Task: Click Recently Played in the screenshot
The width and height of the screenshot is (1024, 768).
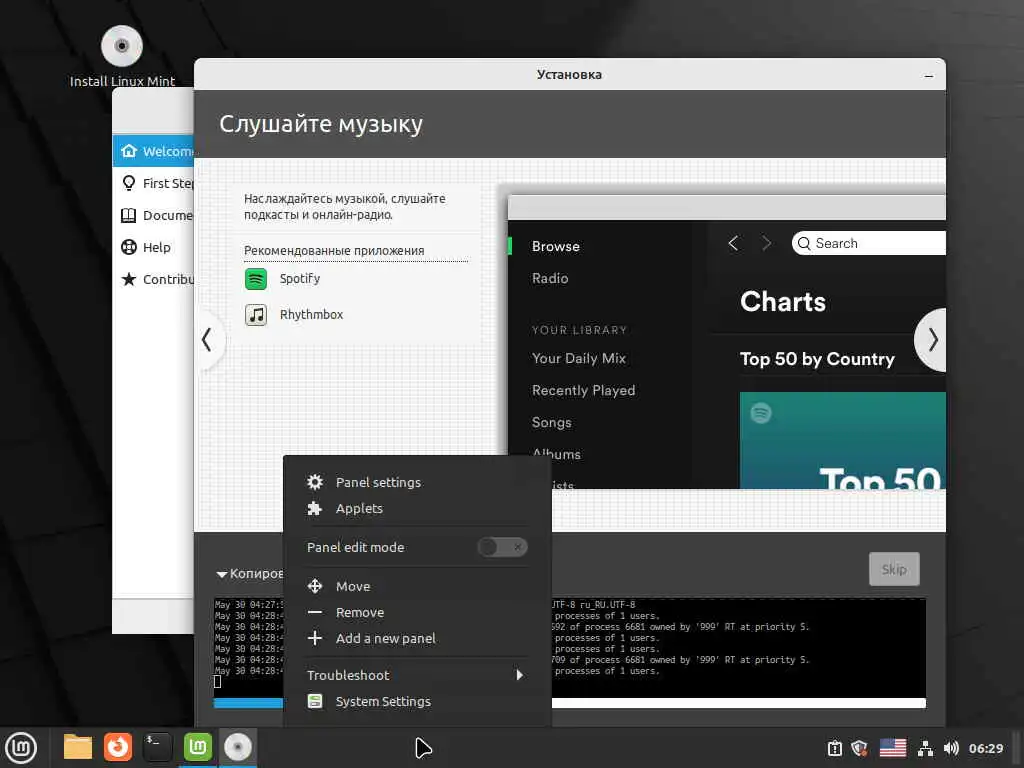Action: click(583, 390)
